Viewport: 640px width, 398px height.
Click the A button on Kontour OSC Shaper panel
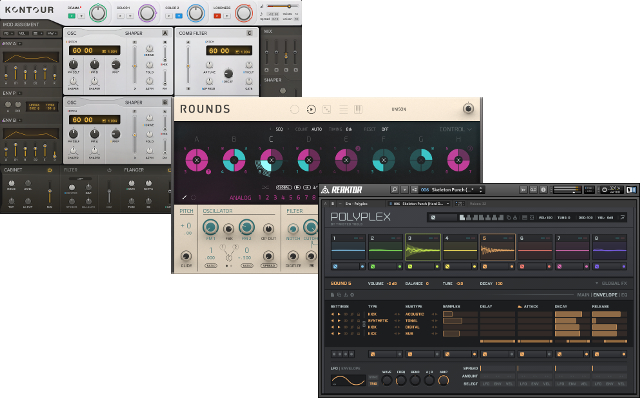pos(165,33)
